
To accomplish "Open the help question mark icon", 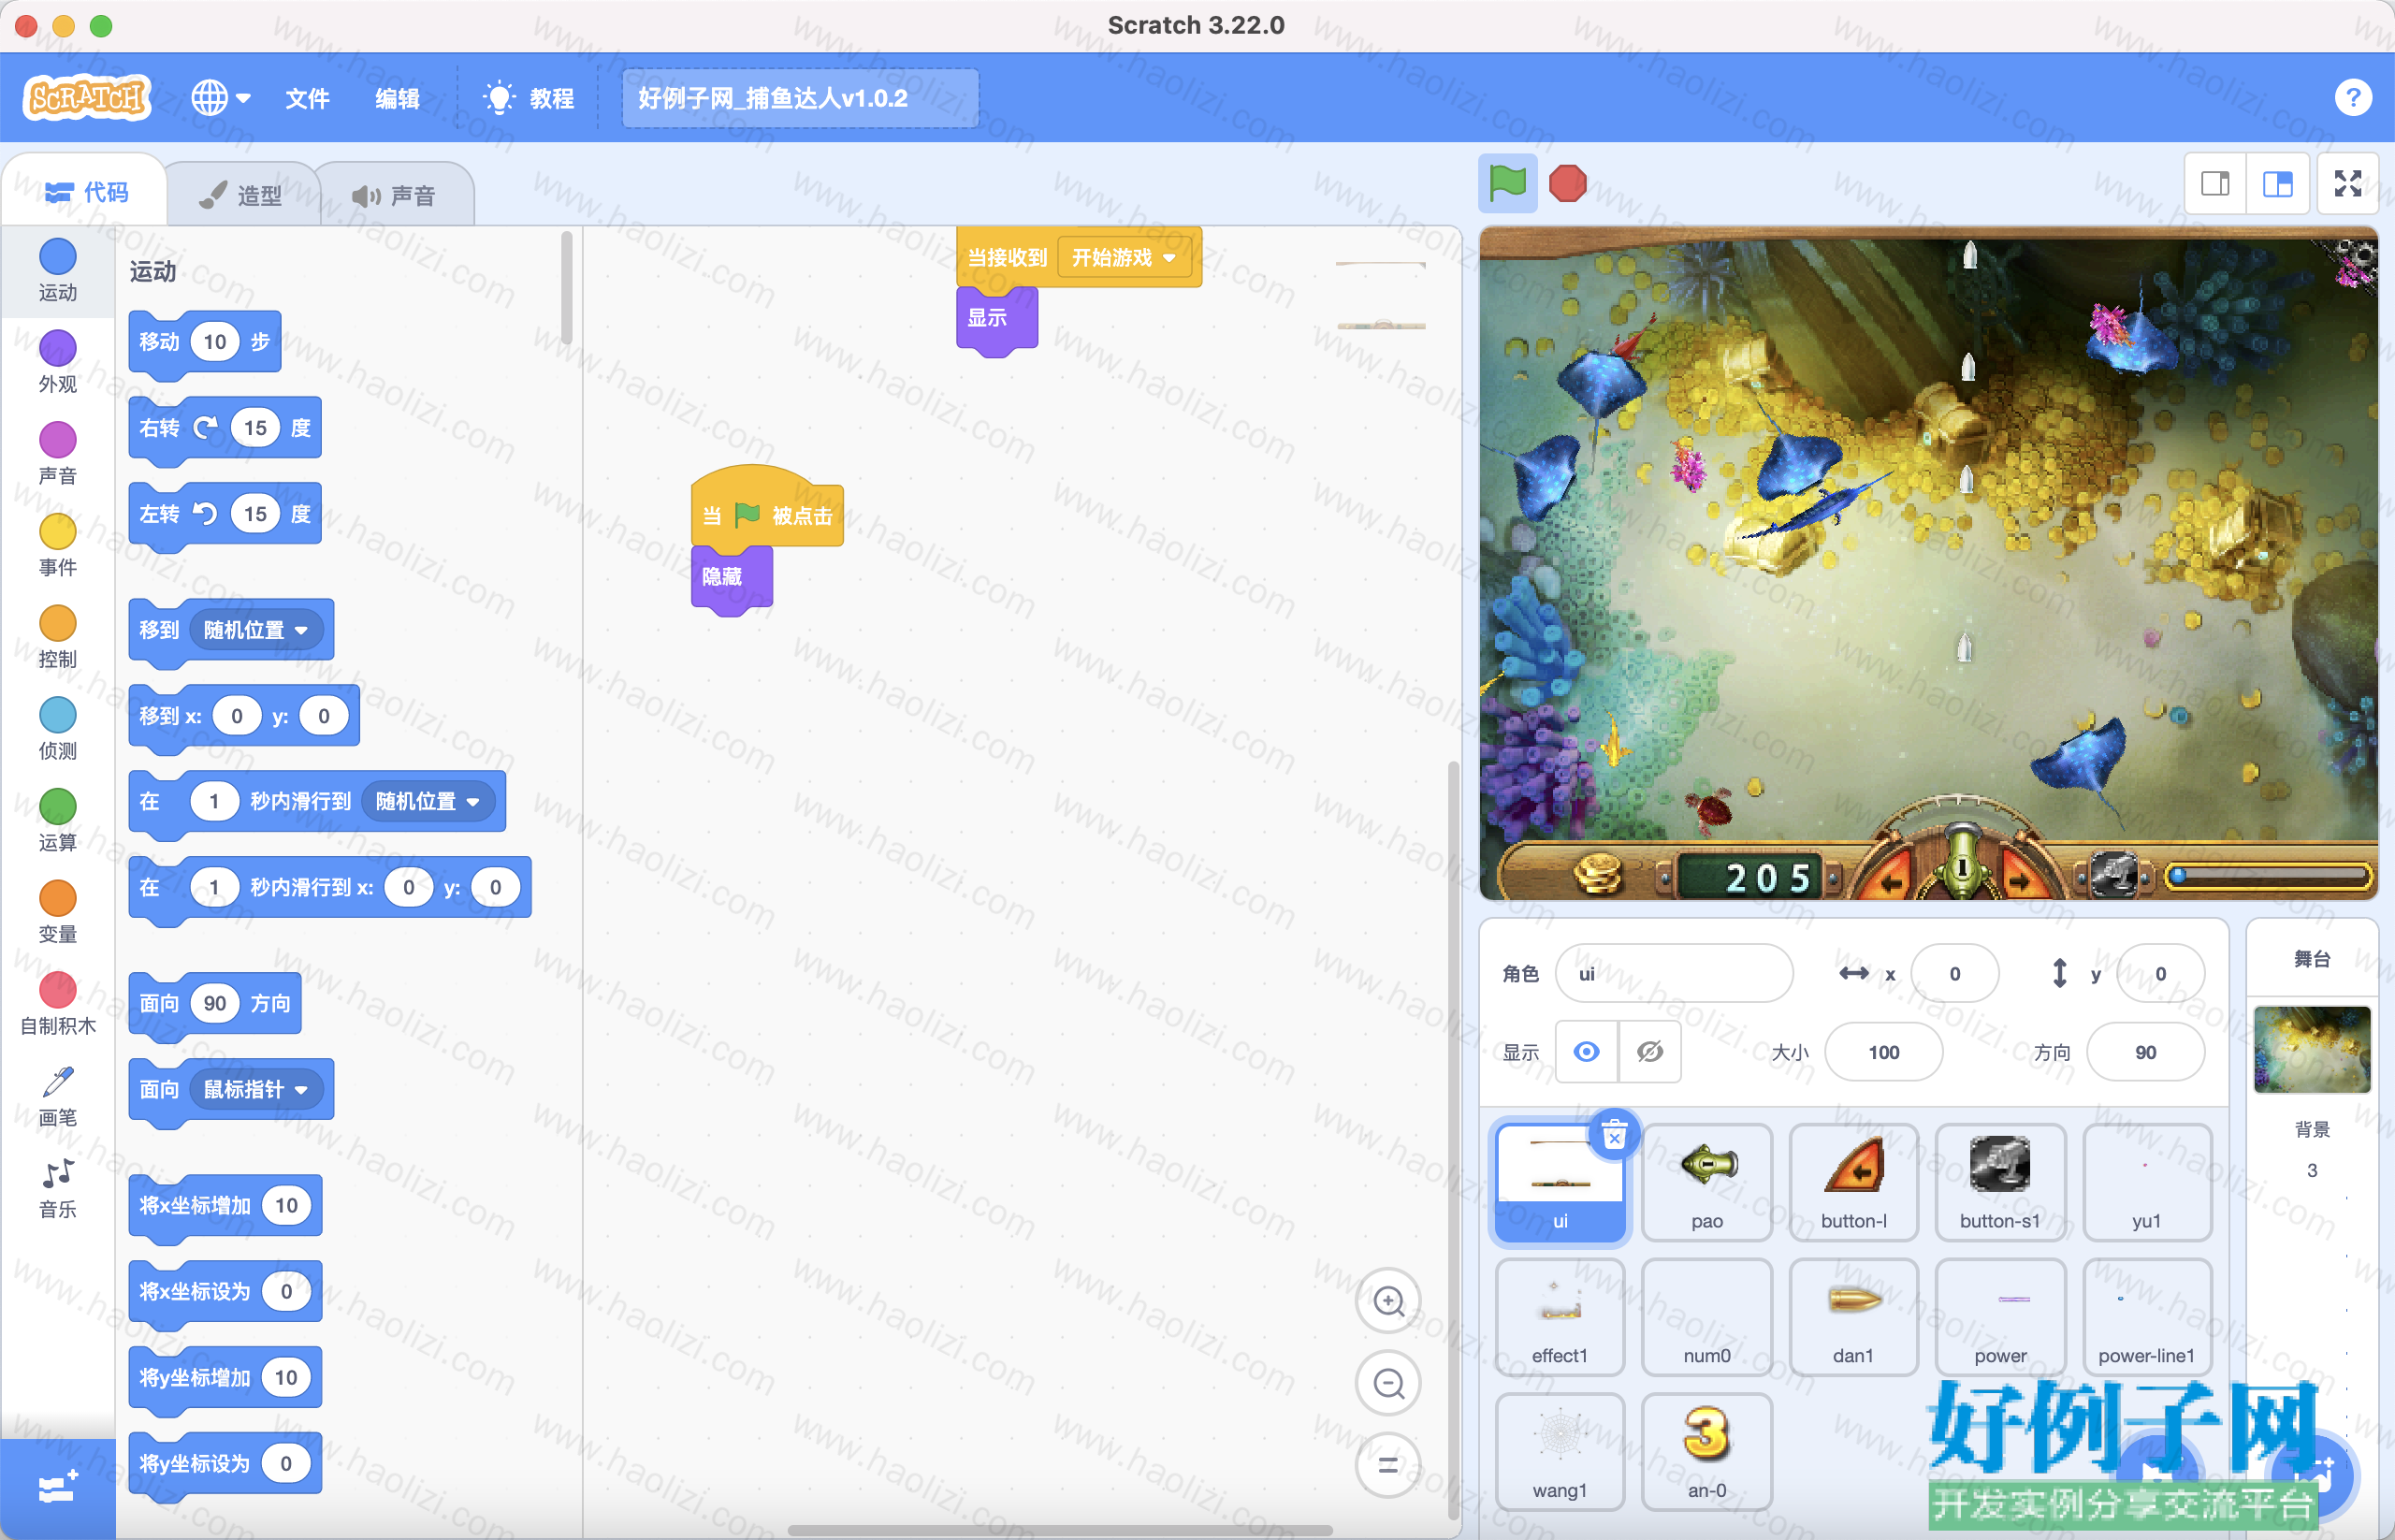I will tap(2353, 97).
